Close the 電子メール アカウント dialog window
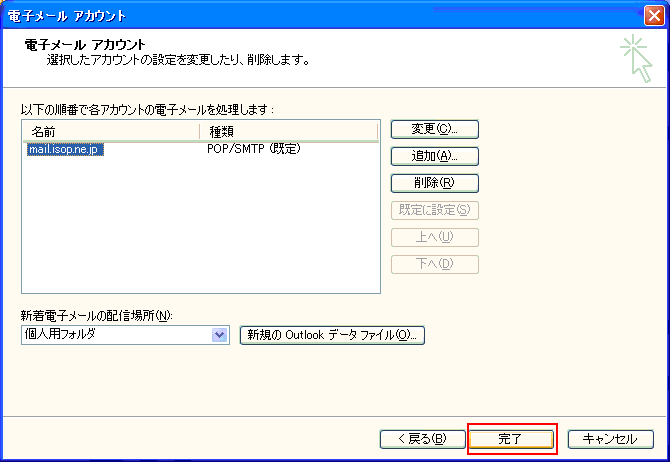This screenshot has height=462, width=670. 654,16
